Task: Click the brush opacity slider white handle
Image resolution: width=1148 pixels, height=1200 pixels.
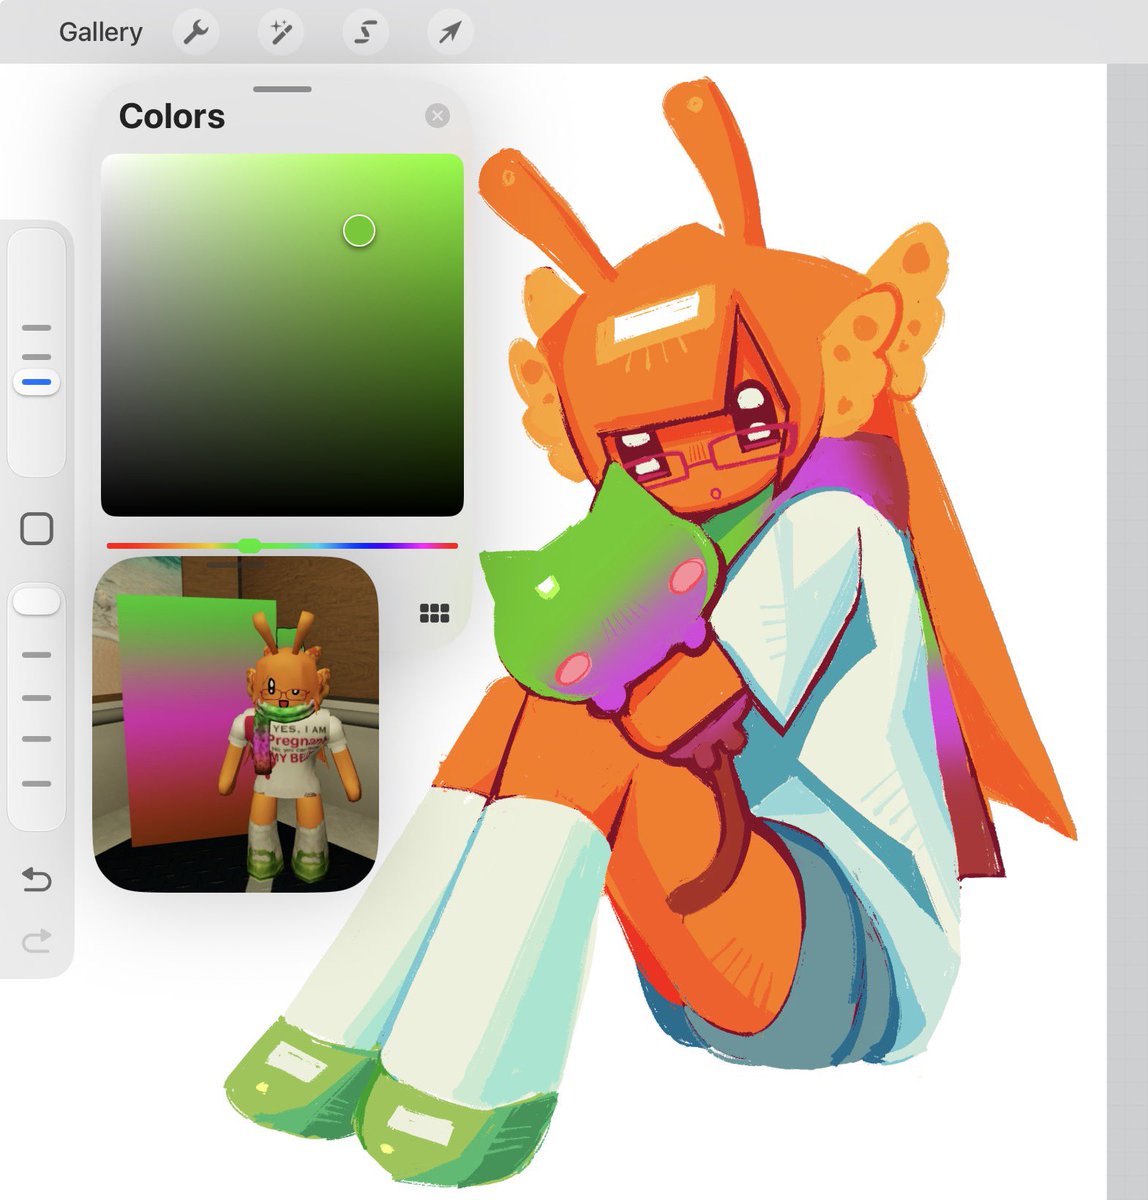Action: tap(36, 601)
